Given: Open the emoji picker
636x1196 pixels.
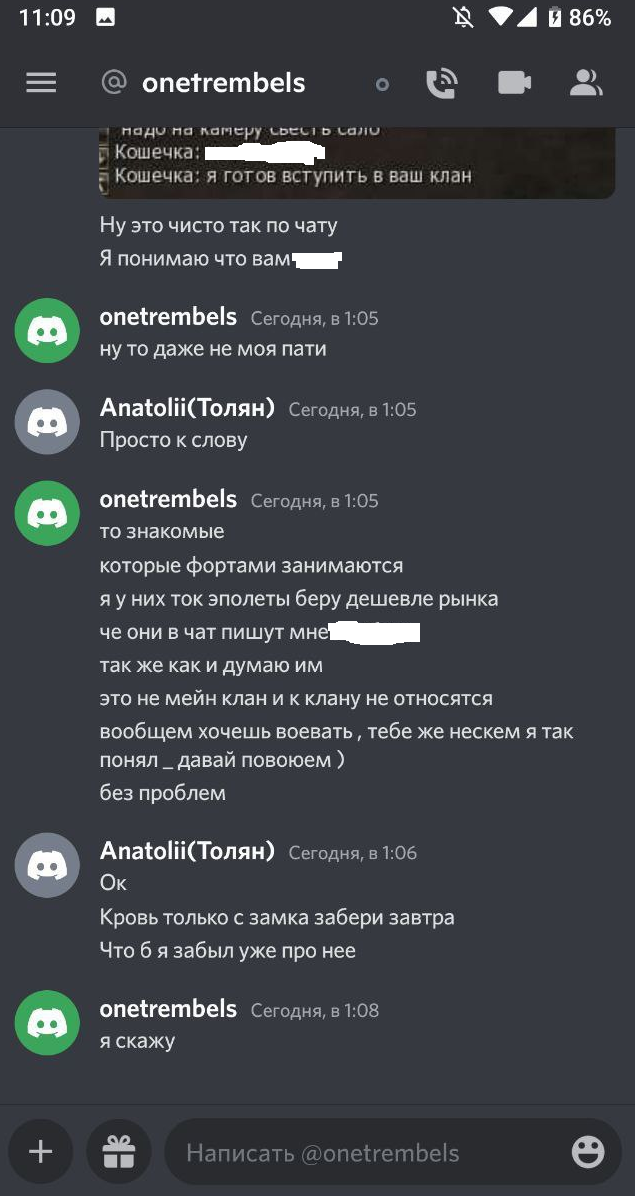Looking at the screenshot, I should pos(587,1152).
